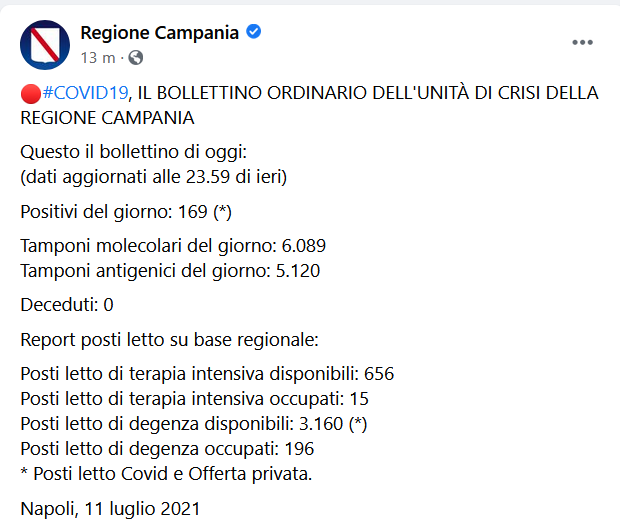Click the Regione Campania profile avatar
620x532 pixels.
[45, 45]
